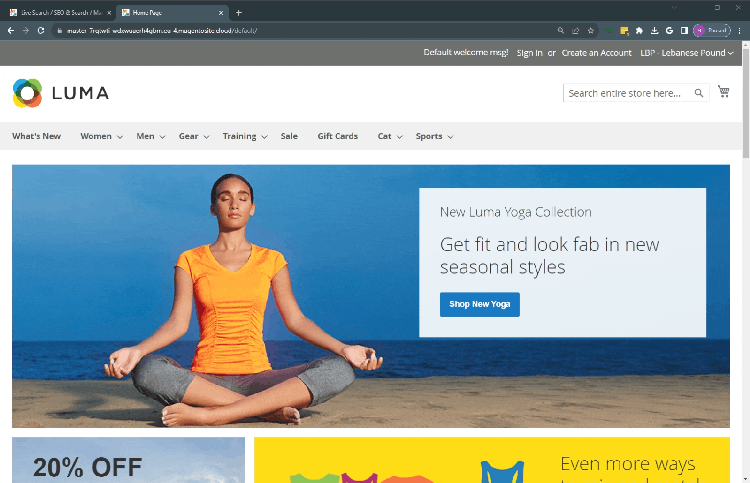Viewport: 750px width, 483px height.
Task: Expand the Training menu dropdown
Action: (264, 137)
